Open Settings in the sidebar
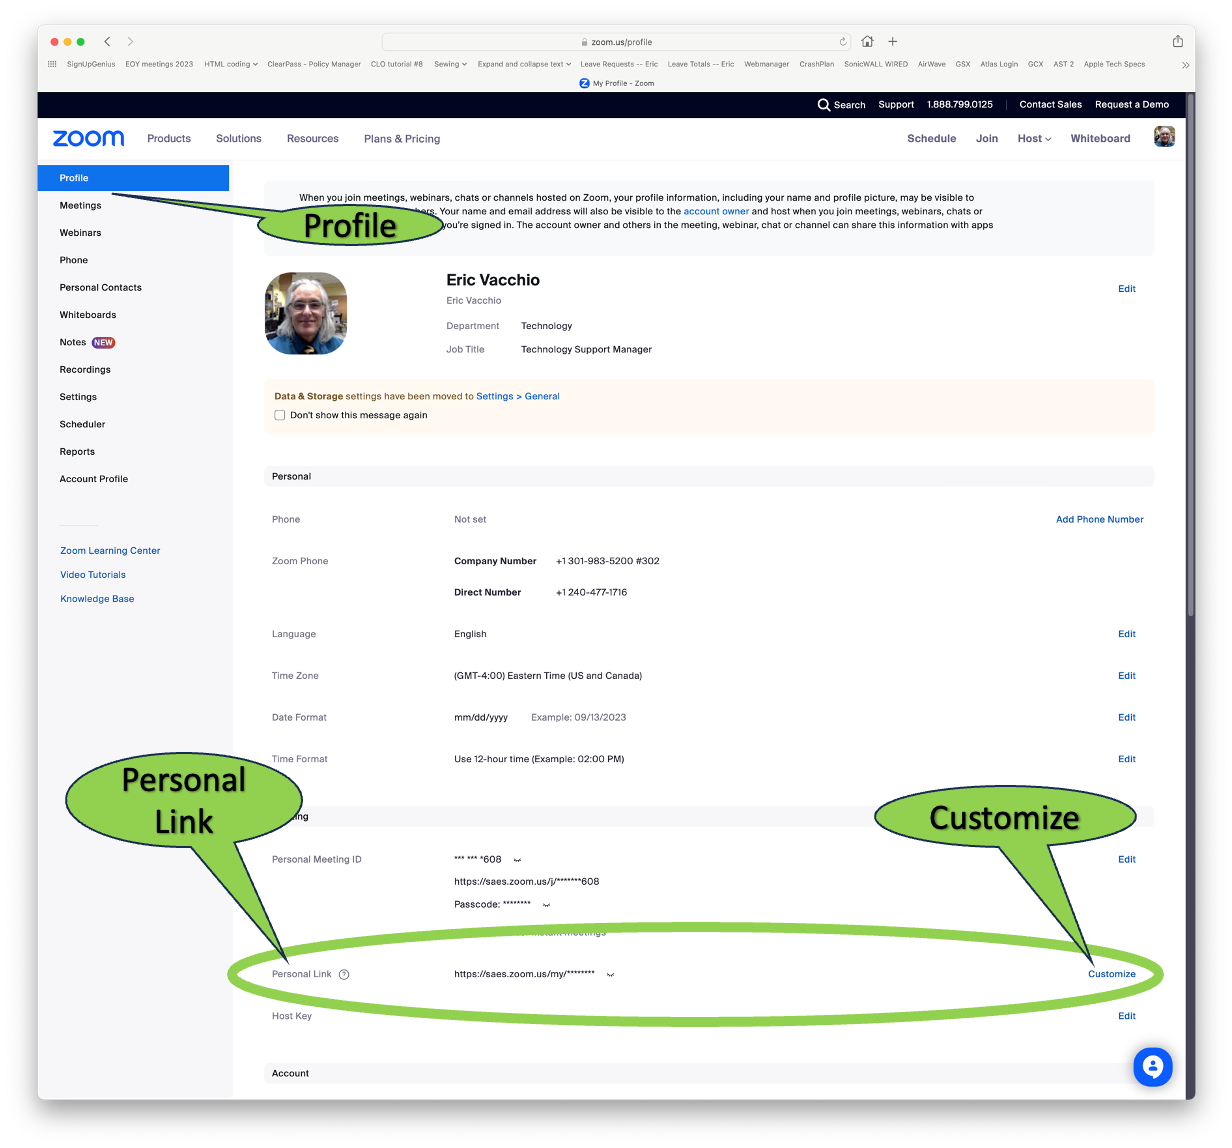Screen dimensions: 1232x1148 click(78, 397)
